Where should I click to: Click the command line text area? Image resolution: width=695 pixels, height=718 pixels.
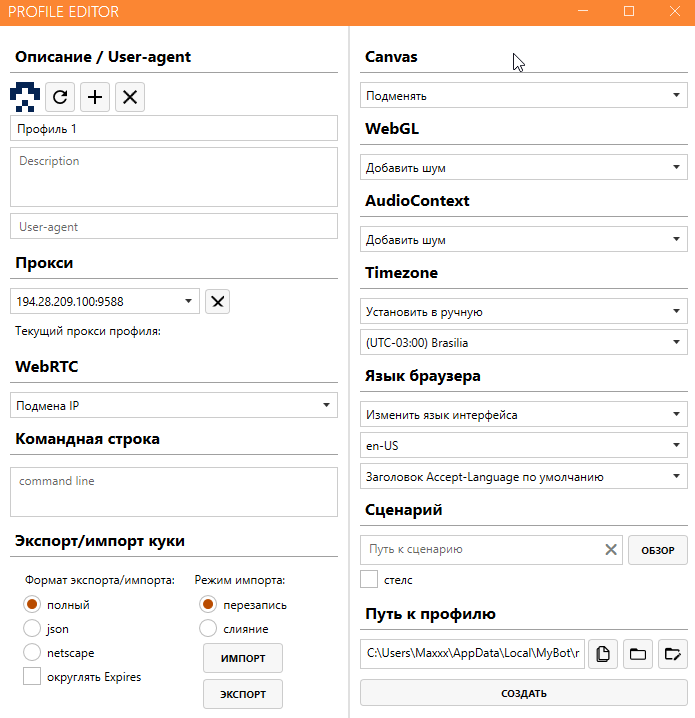coord(174,492)
